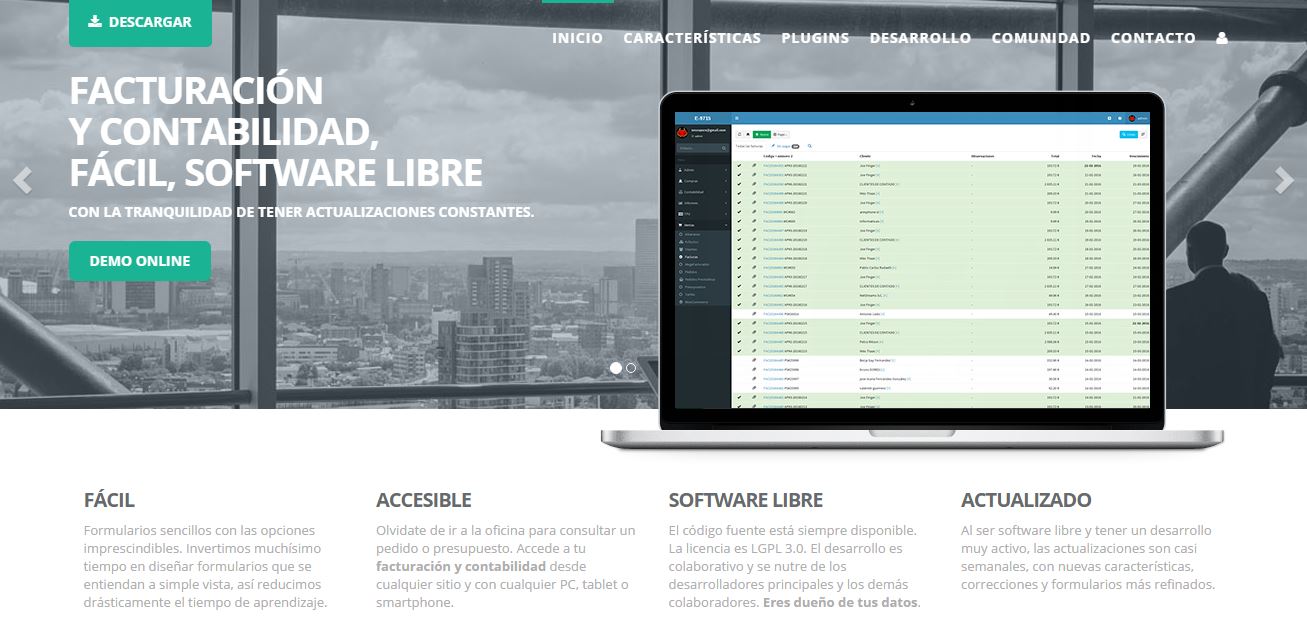Go to previous slide with left arrow
This screenshot has width=1307, height=632.
coord(22,180)
